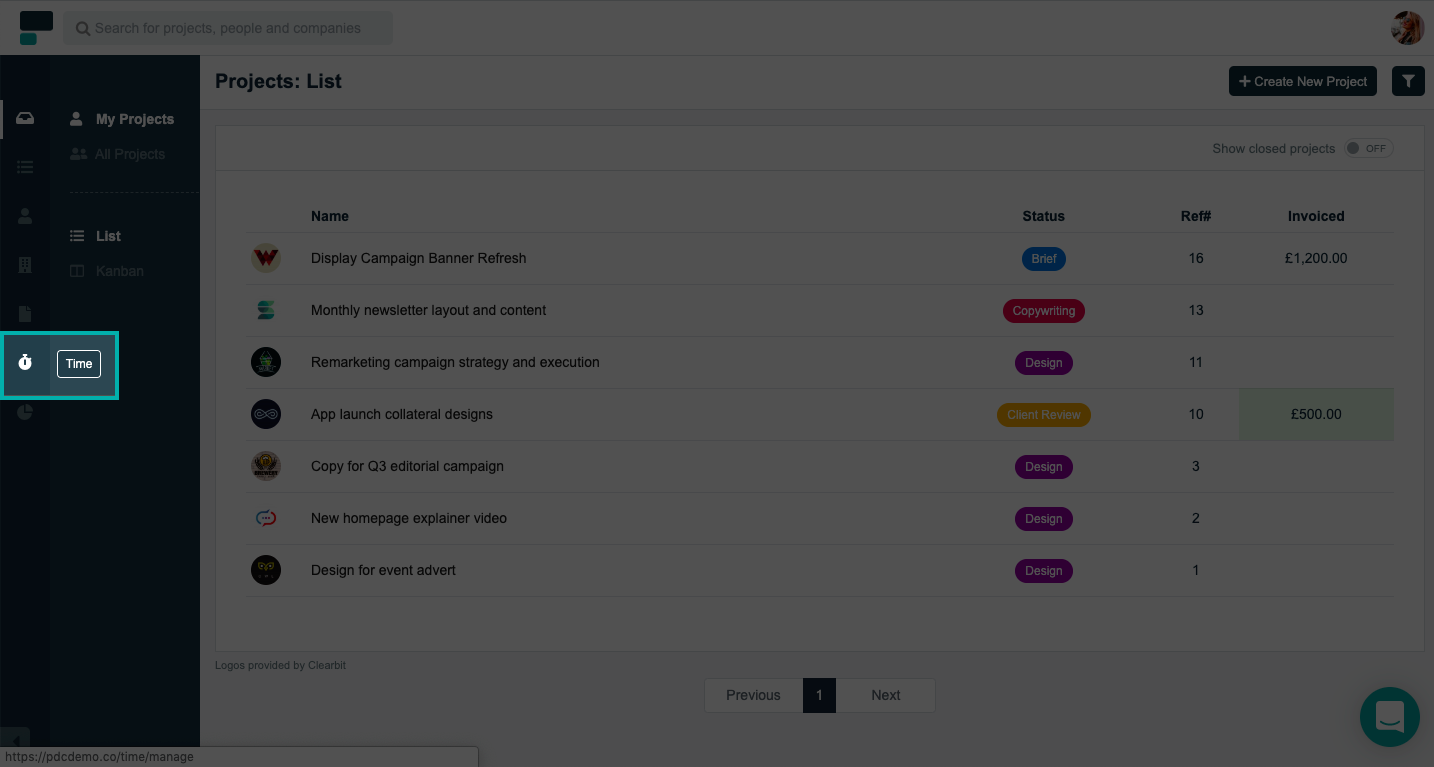Image resolution: width=1434 pixels, height=767 pixels.
Task: Click the filter funnel icon
Action: pyautogui.click(x=1408, y=81)
